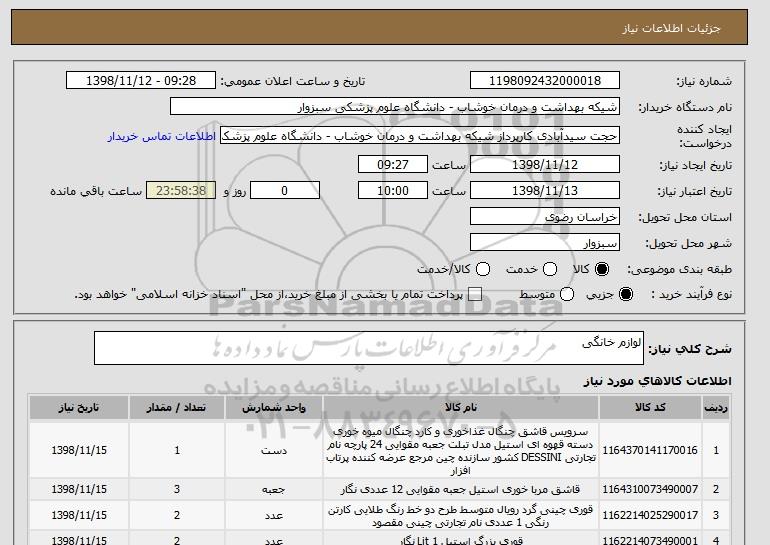Click the کد کالا column header
The height and width of the screenshot is (545, 770).
pyautogui.click(x=650, y=408)
